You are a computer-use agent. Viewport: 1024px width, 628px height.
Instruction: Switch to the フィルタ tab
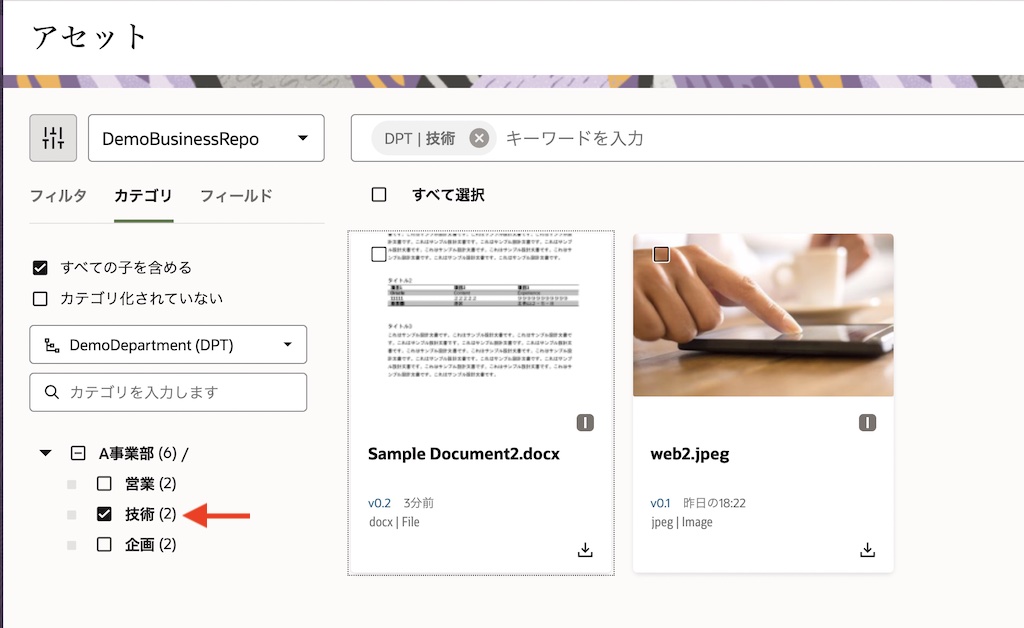pyautogui.click(x=59, y=196)
